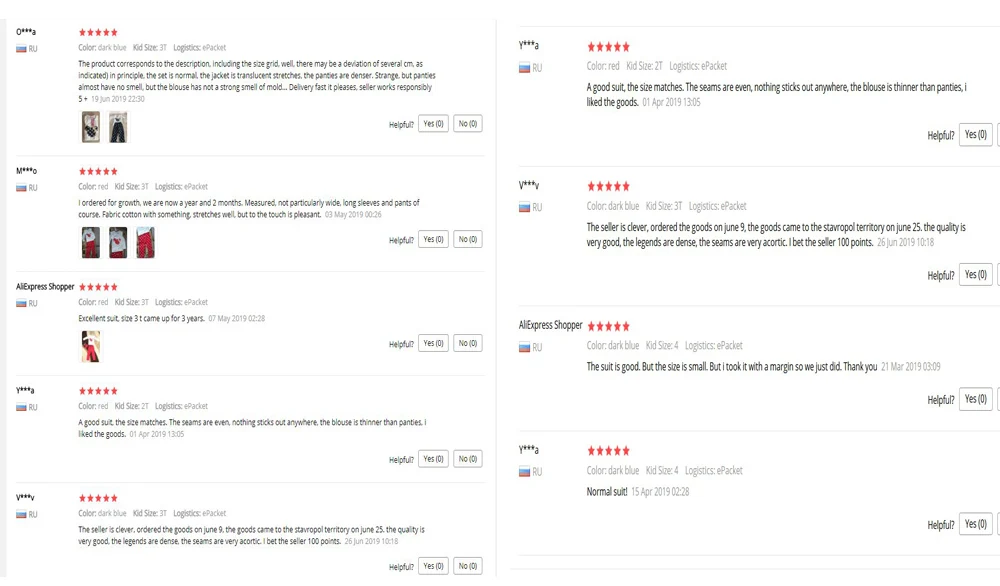Click Yes (0) on the suit is good review
The height and width of the screenshot is (586, 1000).
pyautogui.click(x=976, y=399)
